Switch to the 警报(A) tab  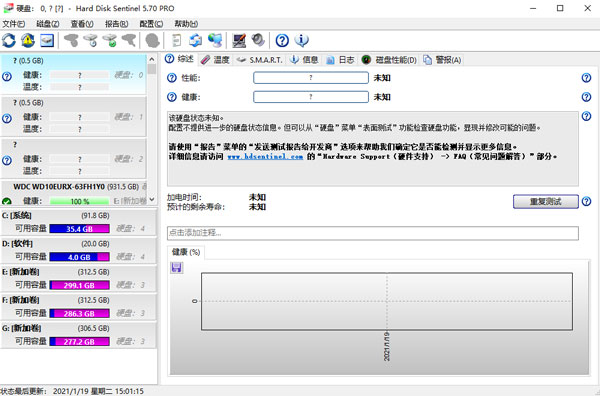(x=442, y=60)
